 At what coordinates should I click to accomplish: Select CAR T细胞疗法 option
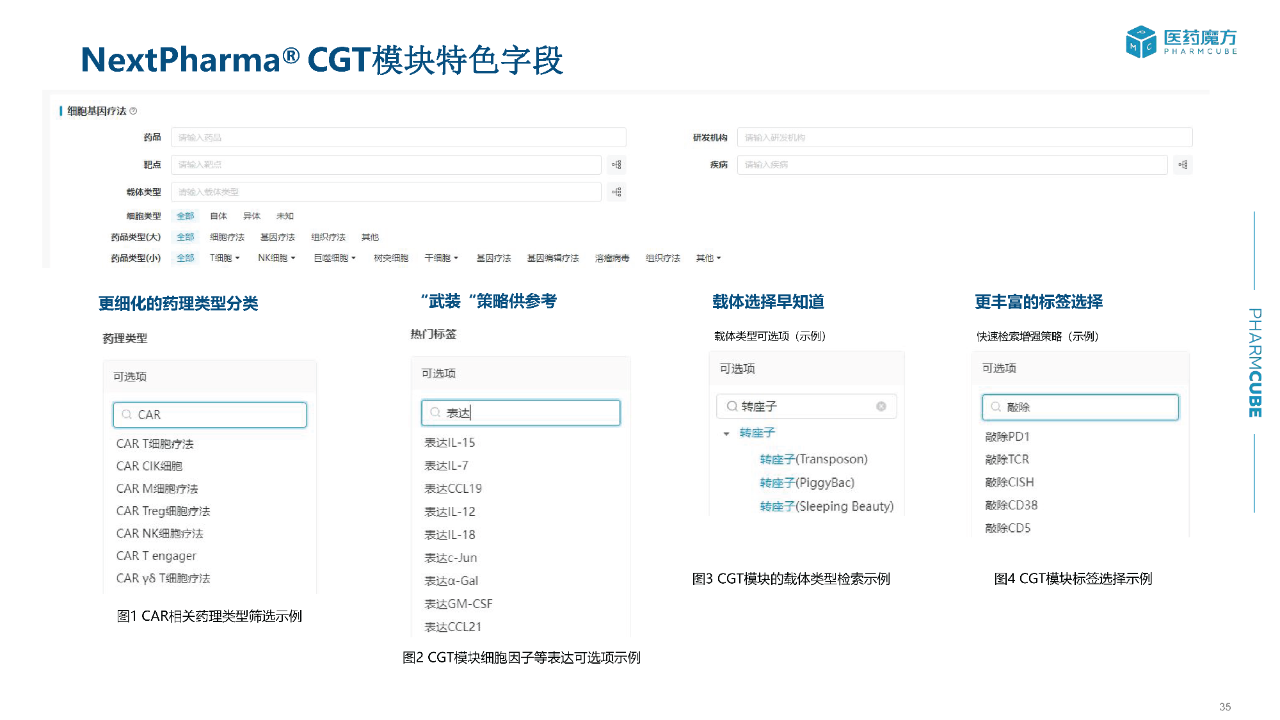[155, 444]
